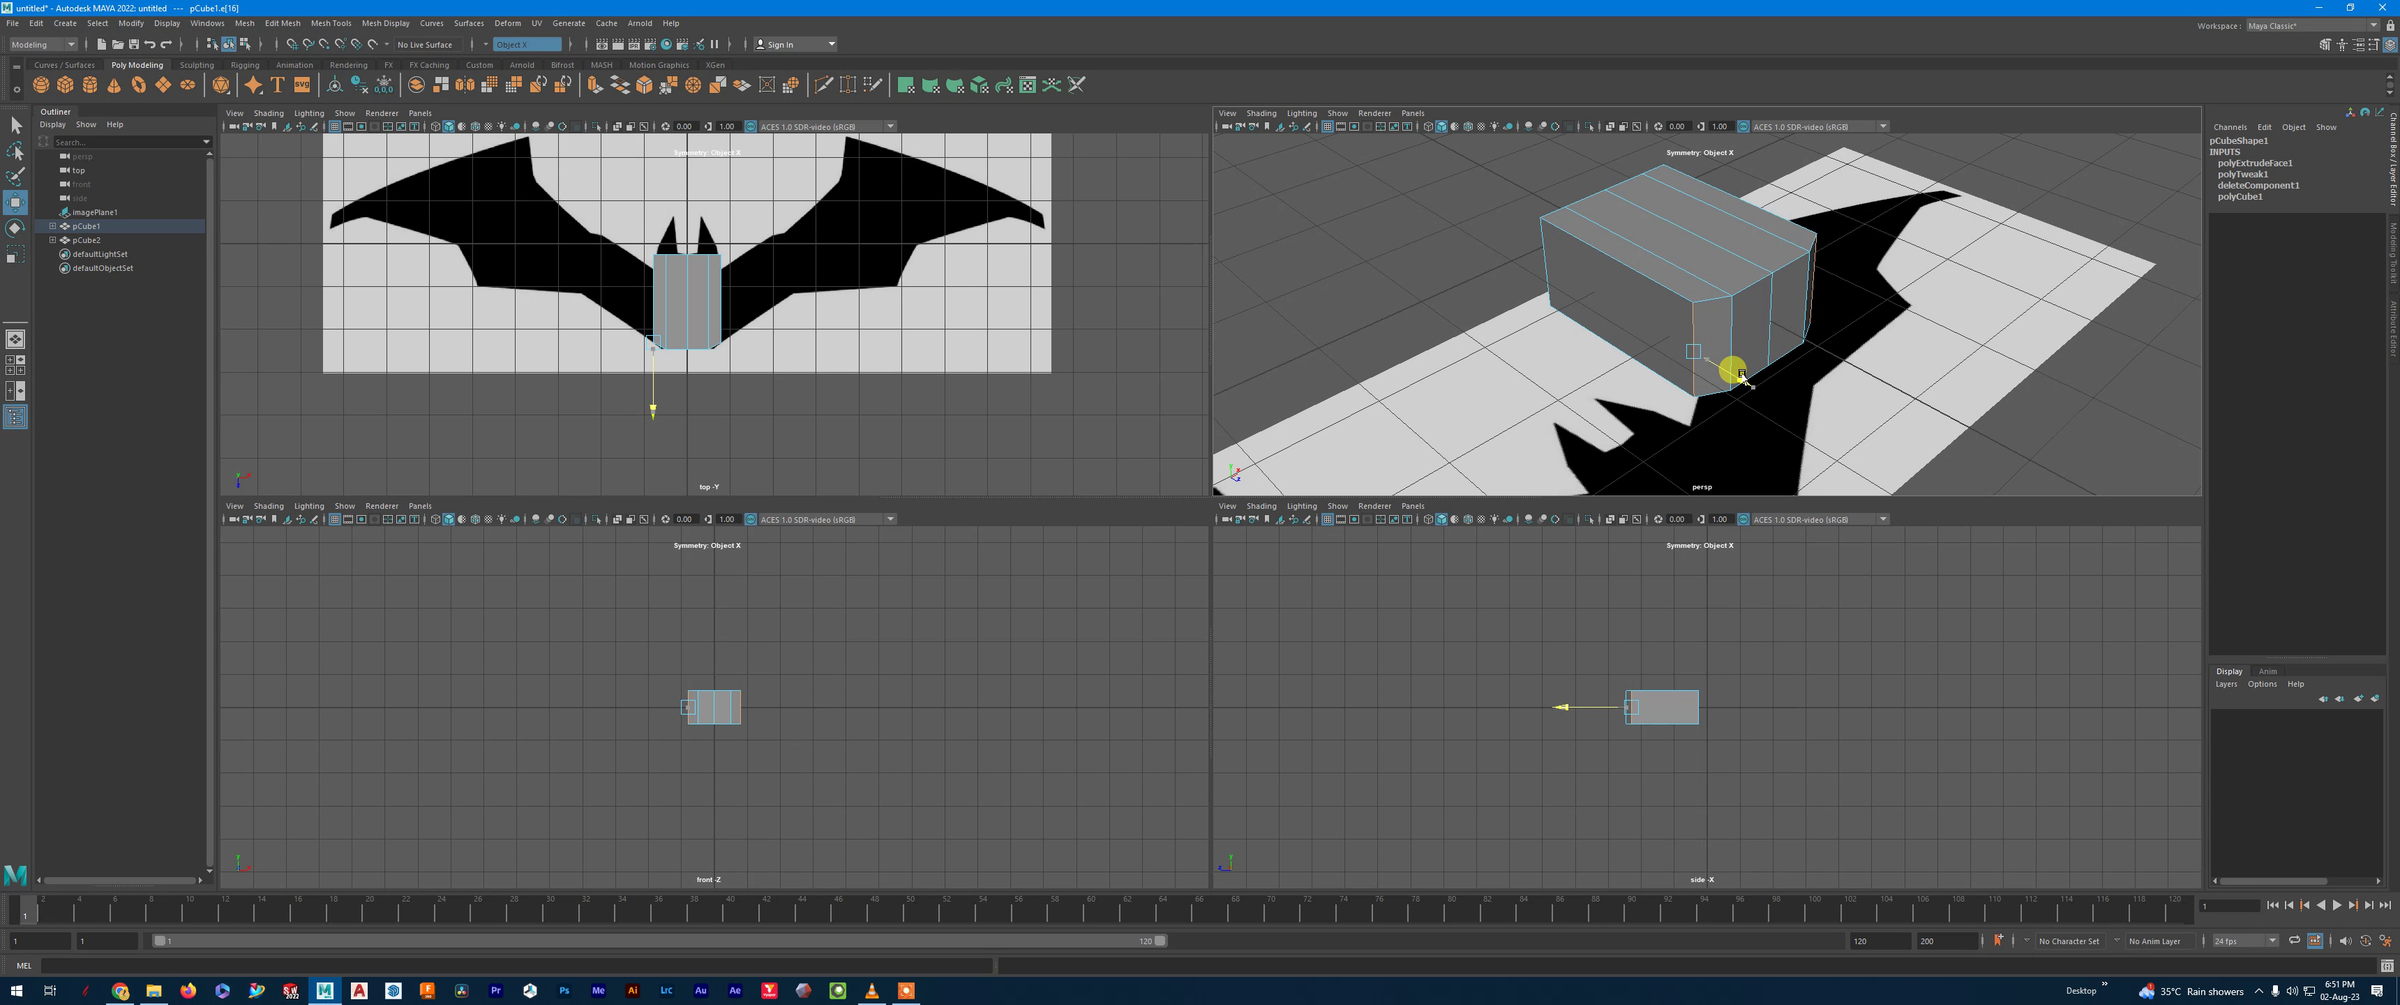Select imagePlane1 in the Outliner

(x=93, y=212)
